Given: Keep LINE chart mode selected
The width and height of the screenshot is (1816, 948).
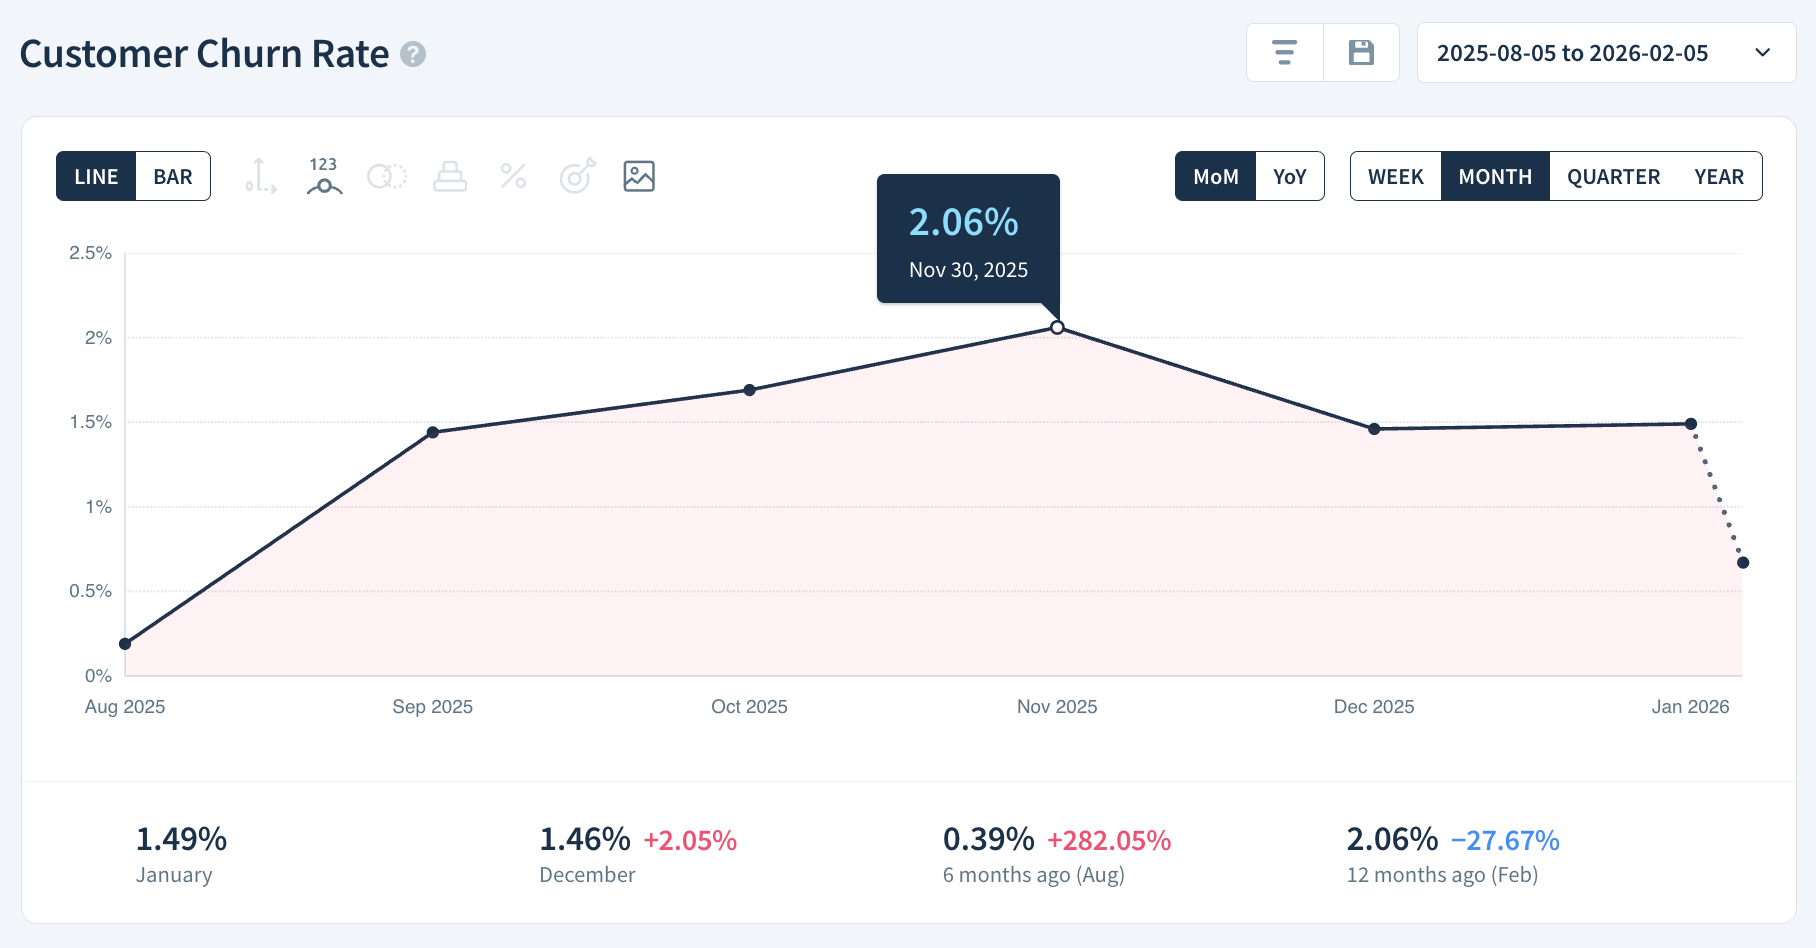Looking at the screenshot, I should tap(97, 176).
